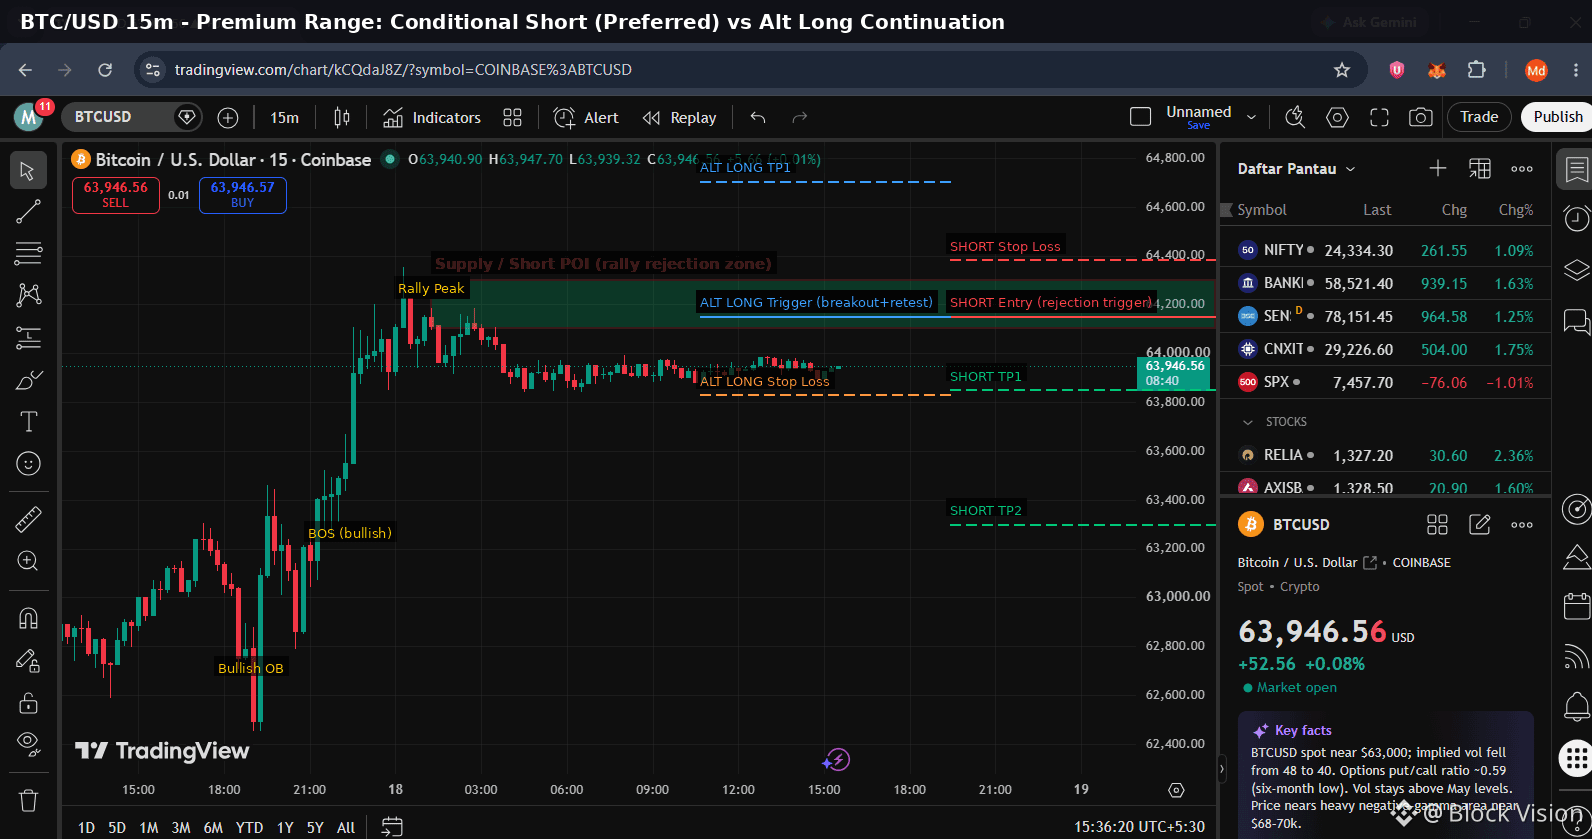The width and height of the screenshot is (1592, 839).
Task: Select the brush drawing tool
Action: (28, 380)
